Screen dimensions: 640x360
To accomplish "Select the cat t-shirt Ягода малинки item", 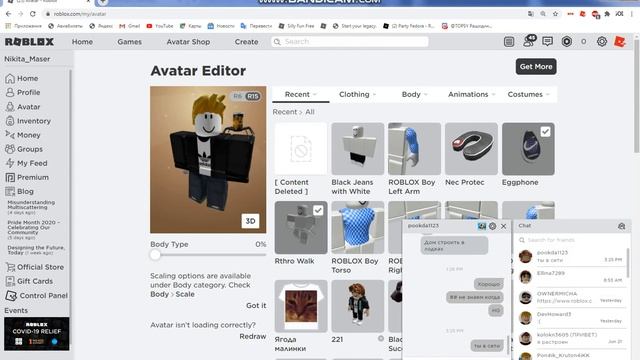I will coord(301,306).
